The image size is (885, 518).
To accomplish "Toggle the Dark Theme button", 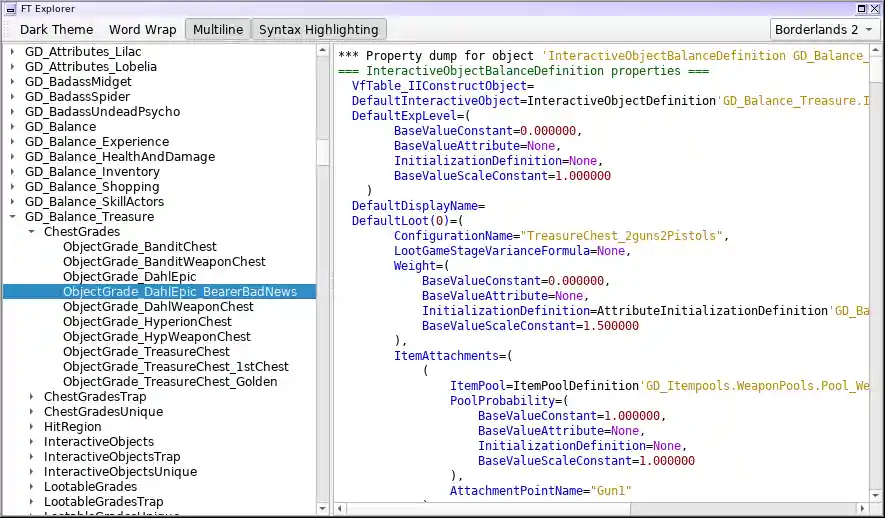I will pos(56,29).
